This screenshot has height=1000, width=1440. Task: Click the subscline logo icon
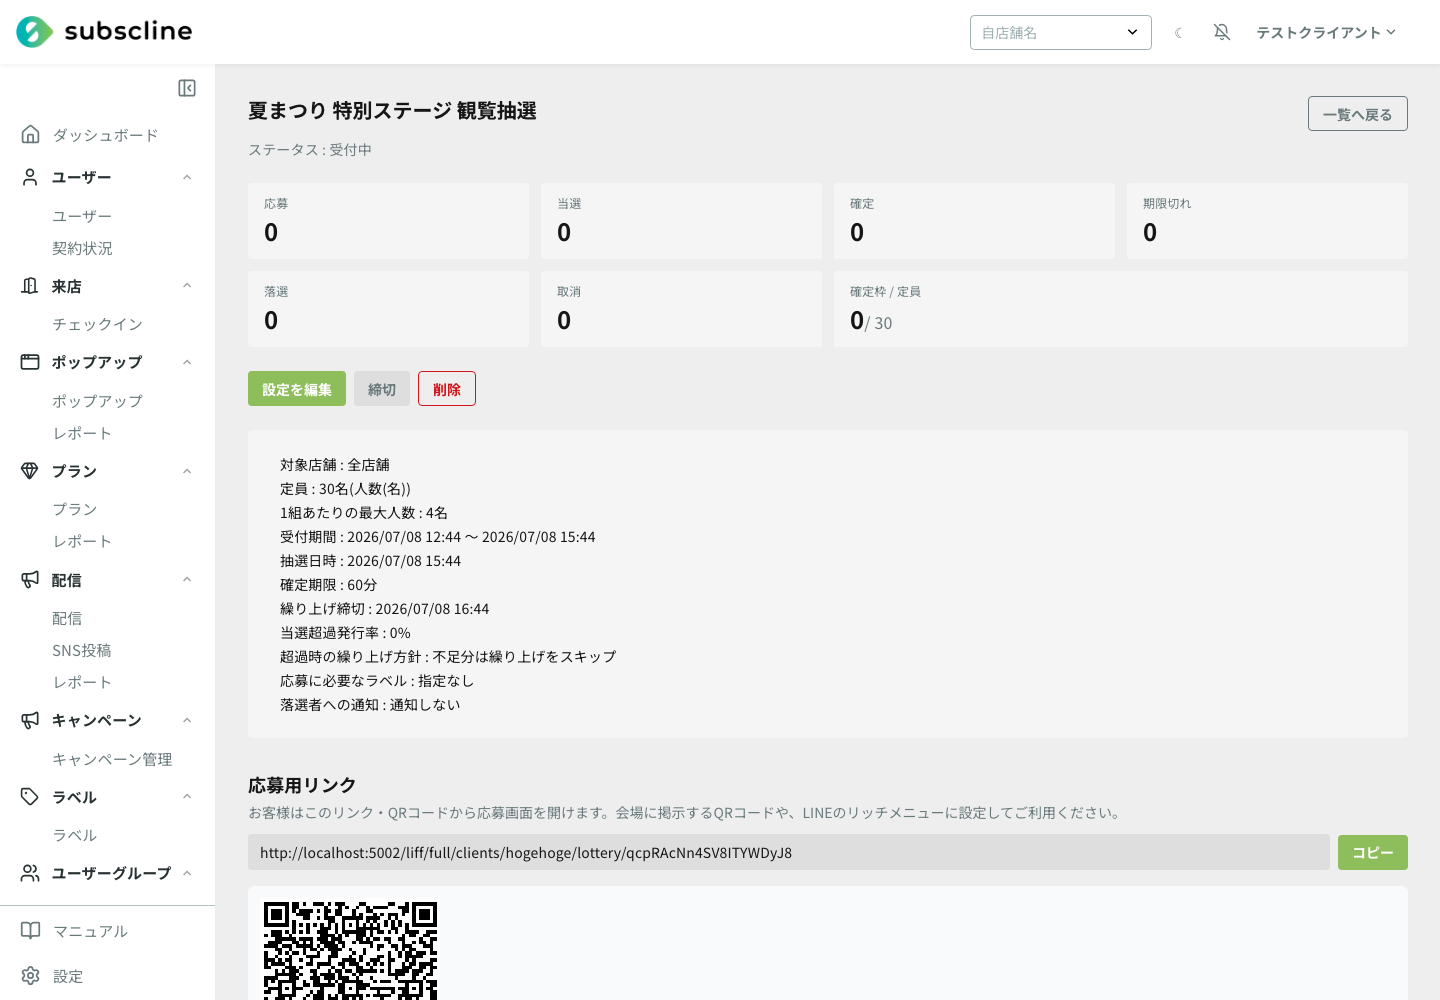pos(35,32)
